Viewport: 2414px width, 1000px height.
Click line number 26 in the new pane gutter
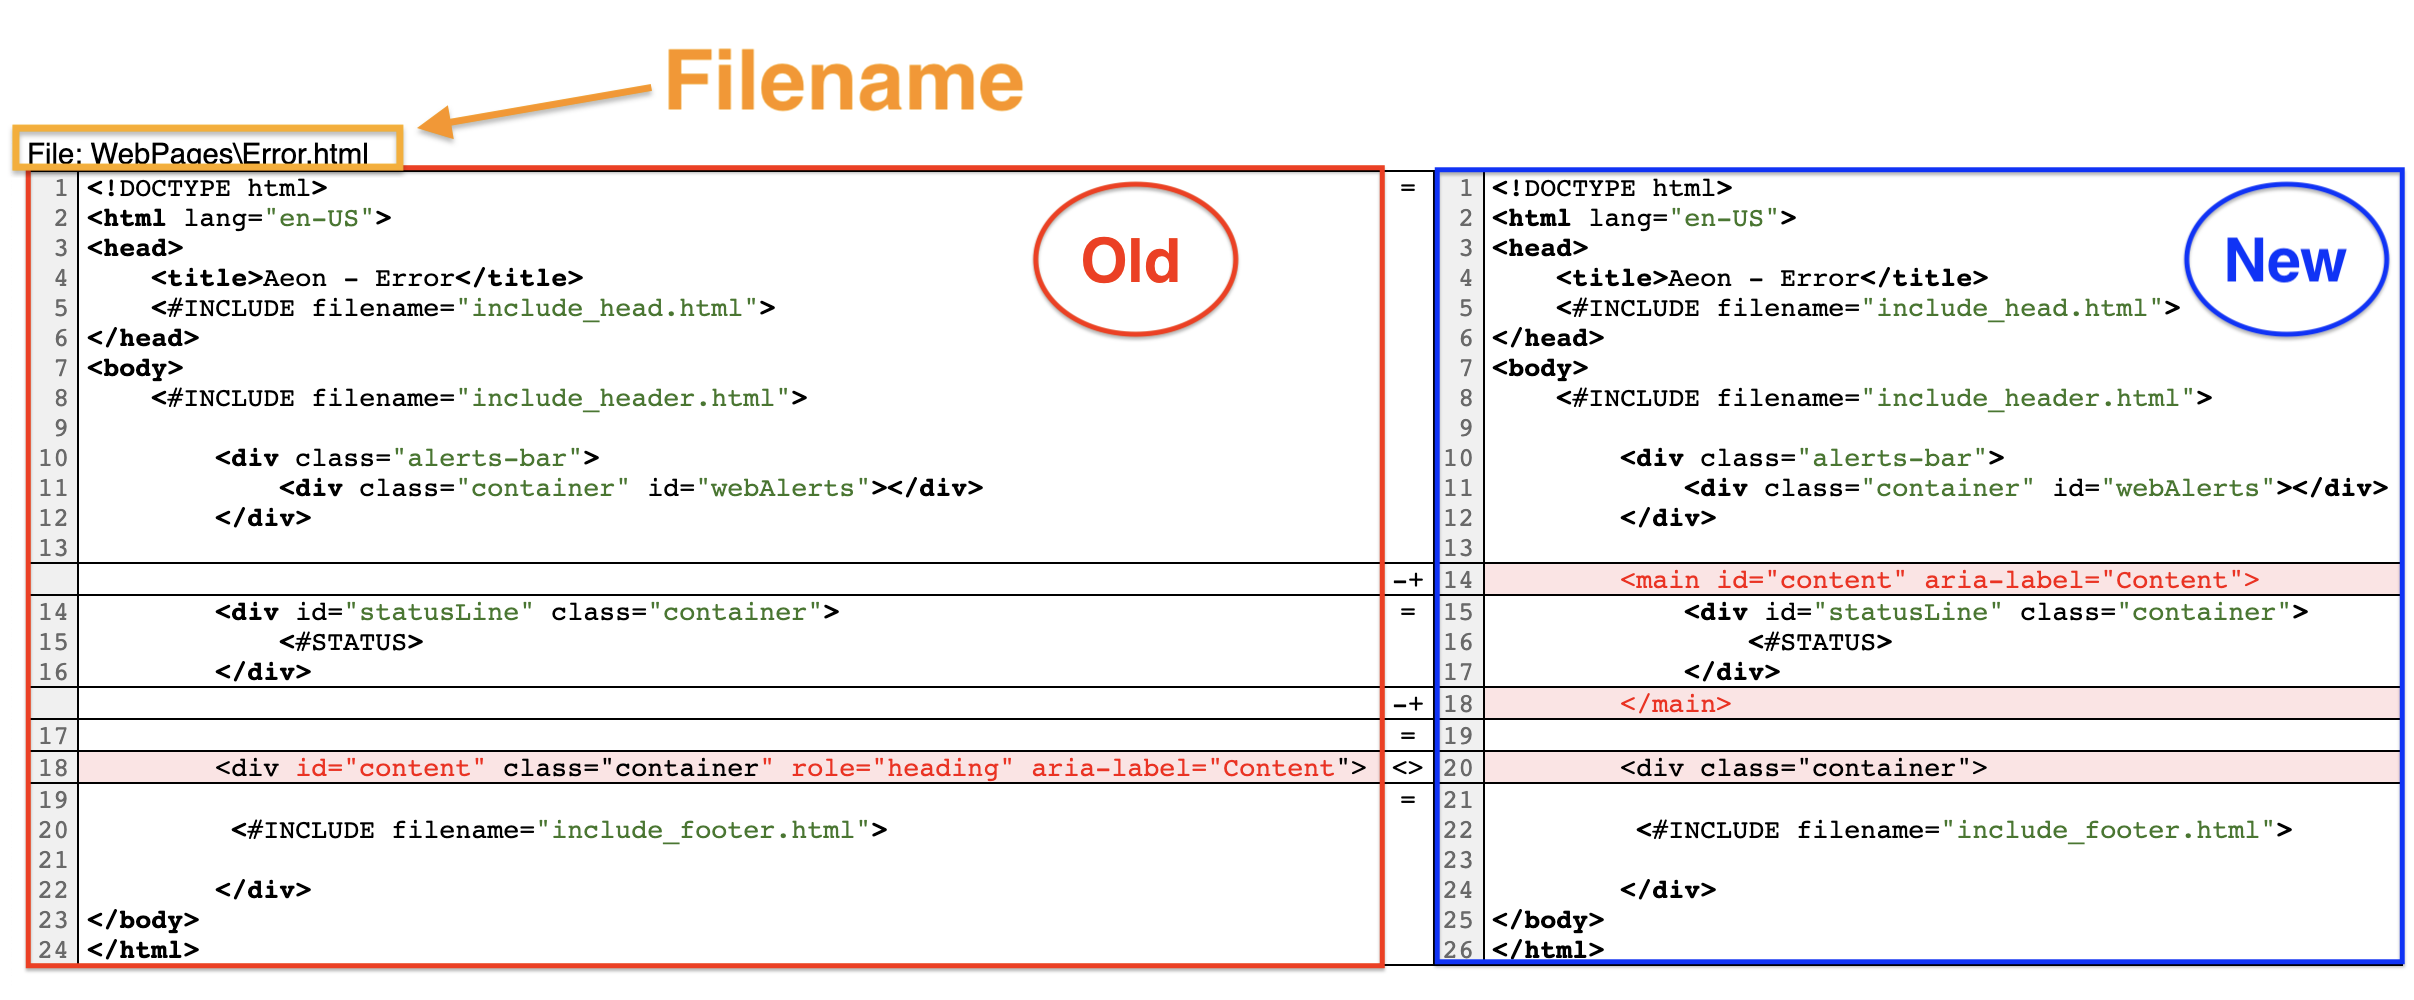[x=1458, y=949]
